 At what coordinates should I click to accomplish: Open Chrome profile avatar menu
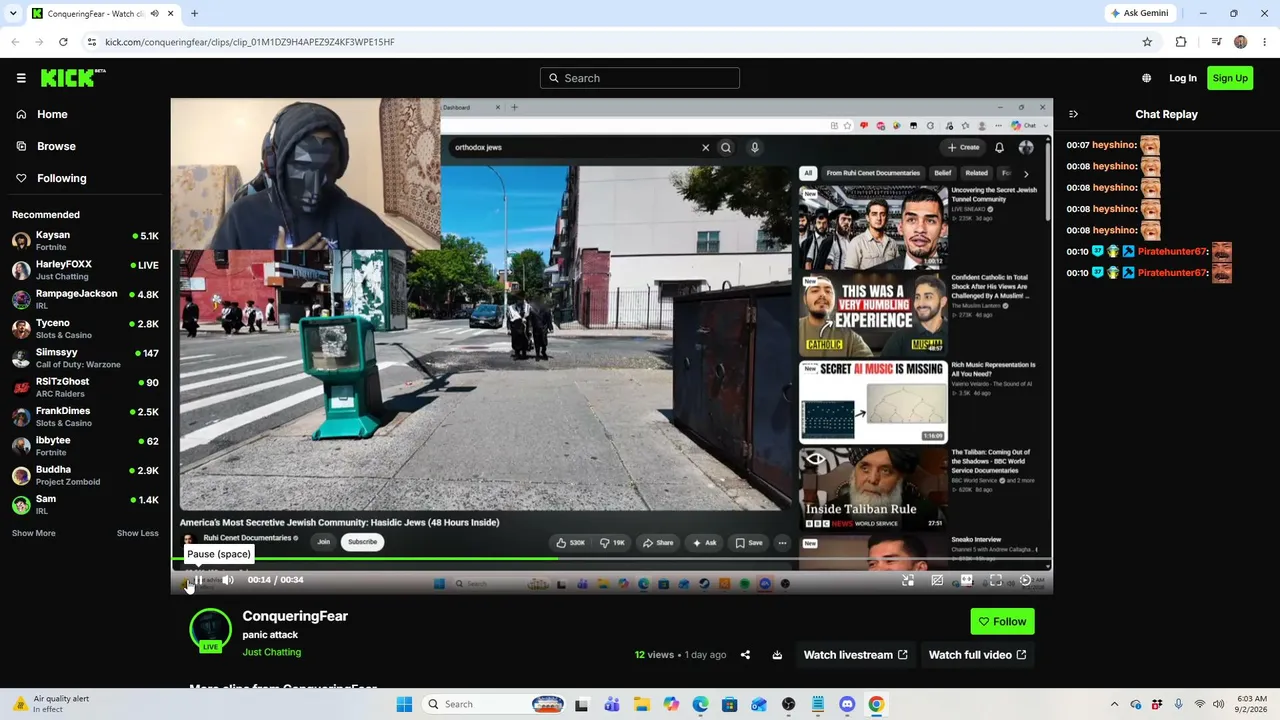(x=1241, y=42)
